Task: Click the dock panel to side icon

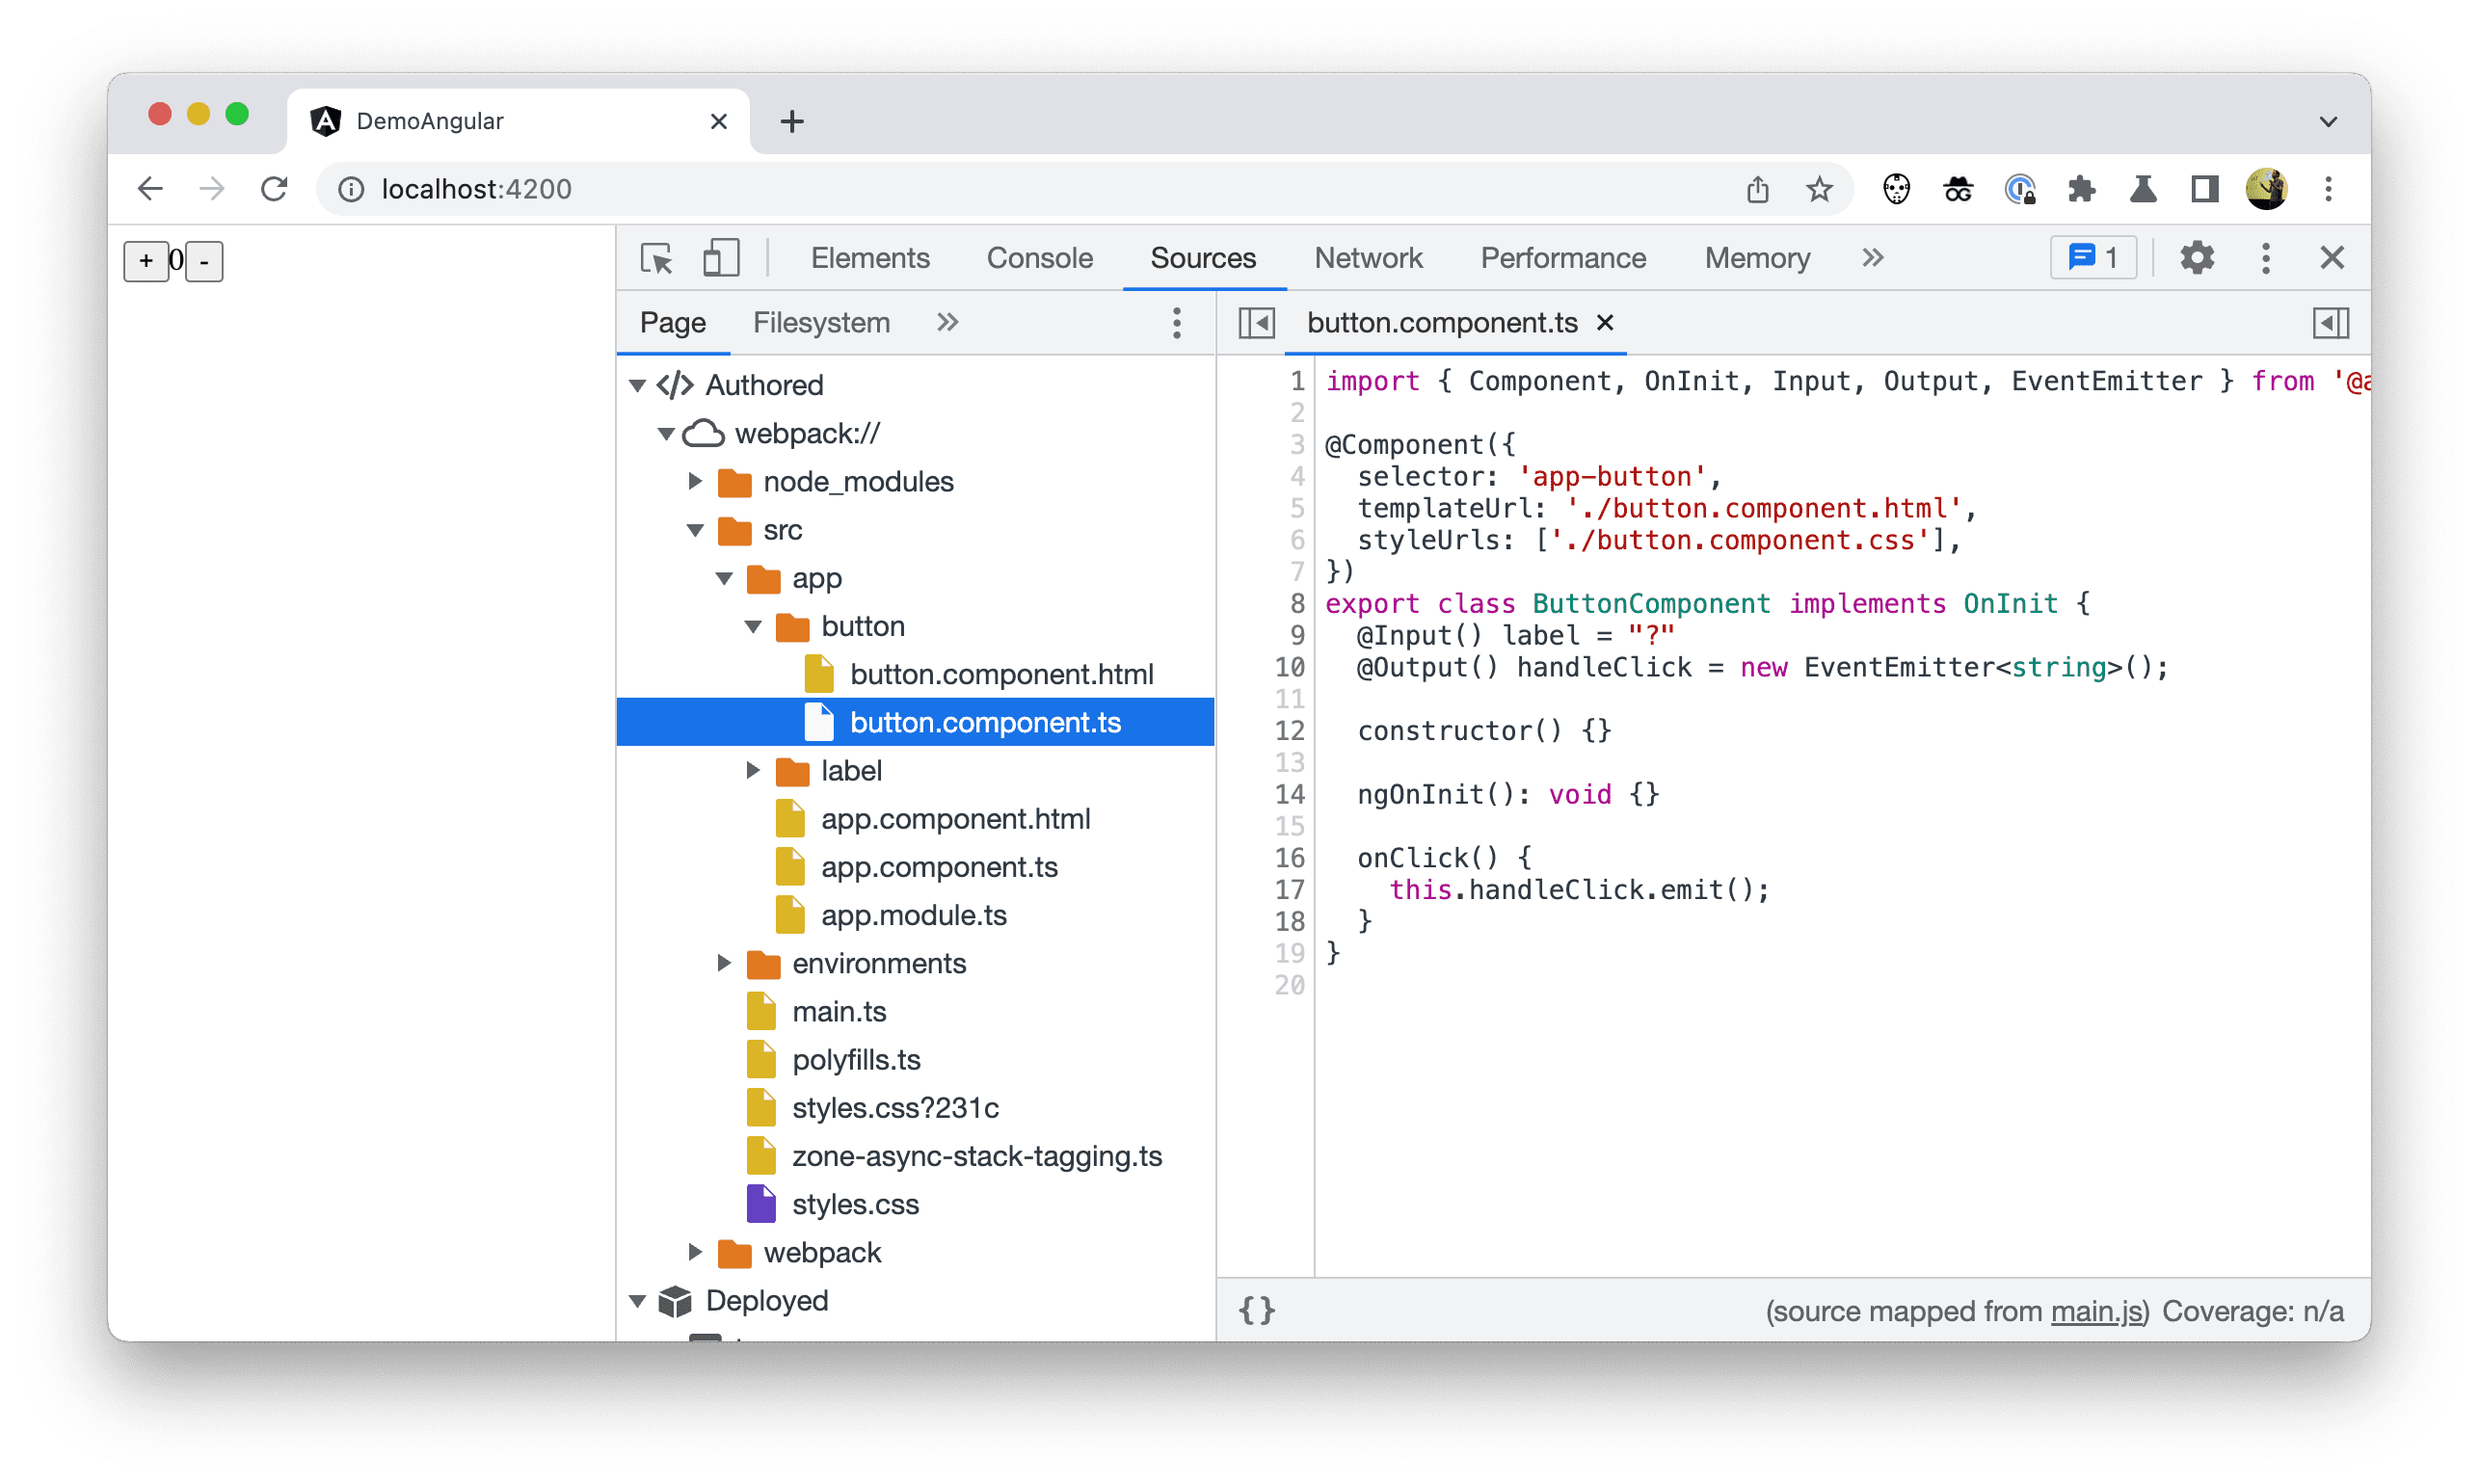Action: 2331,322
